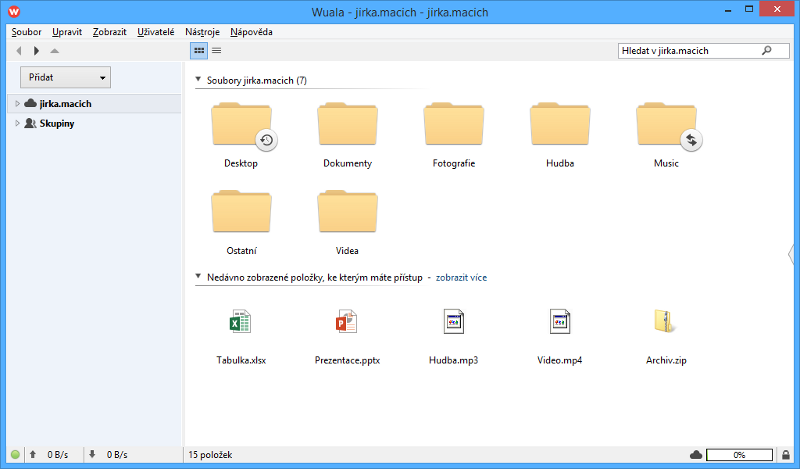This screenshot has height=469, width=800.
Task: Expand the Skupiny tree node
Action: [17, 123]
